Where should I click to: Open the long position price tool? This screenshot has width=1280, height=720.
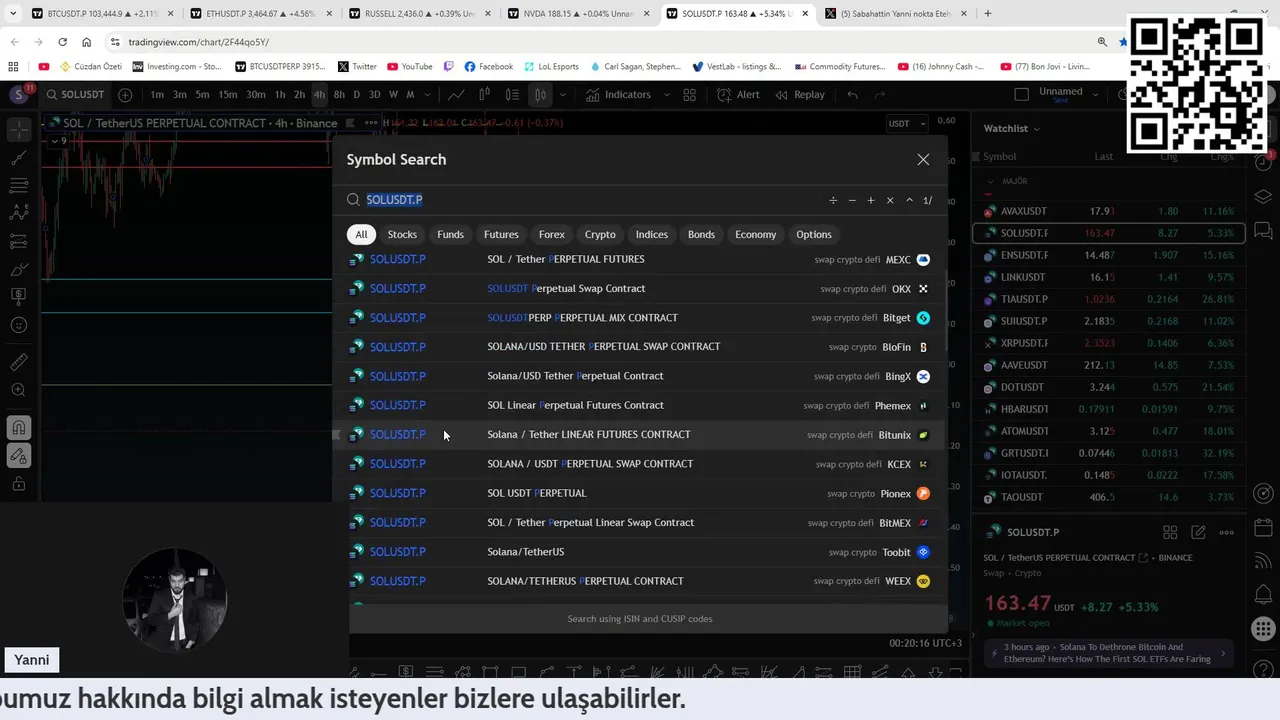pos(18,297)
